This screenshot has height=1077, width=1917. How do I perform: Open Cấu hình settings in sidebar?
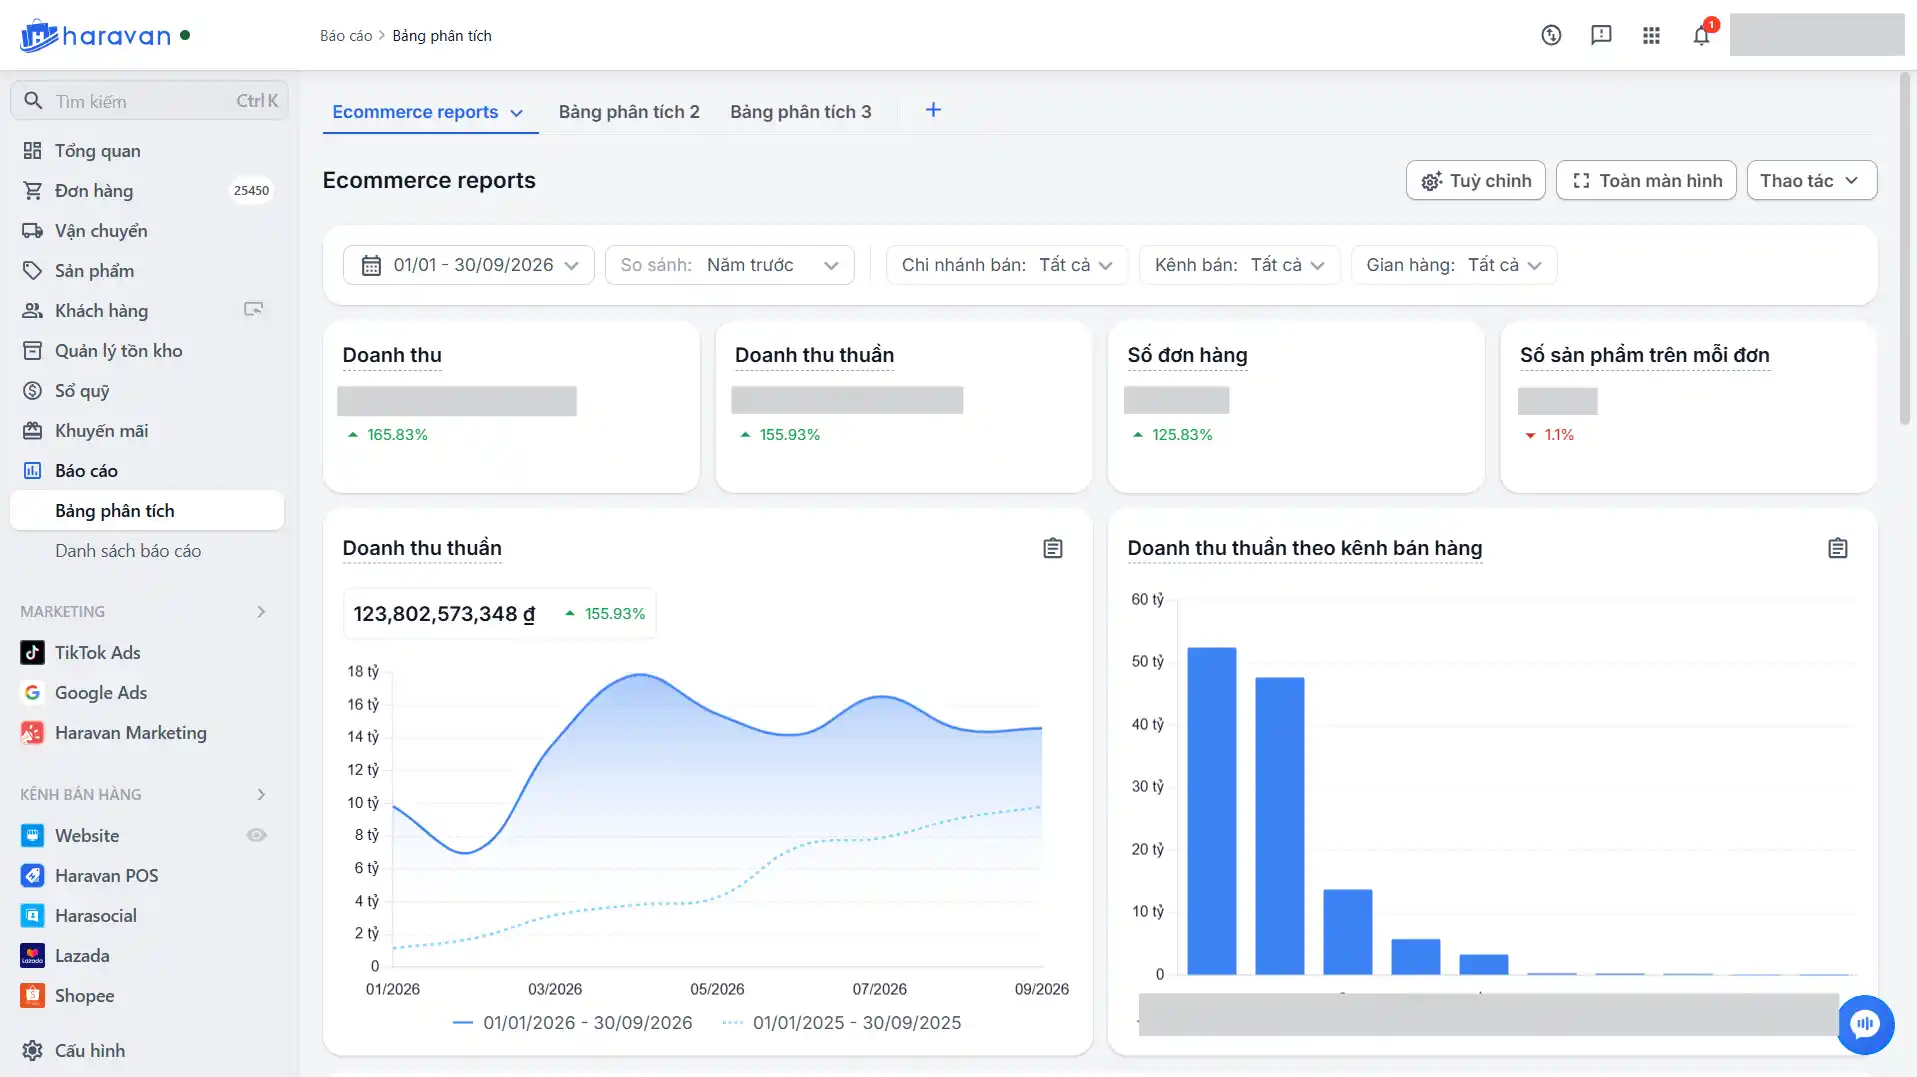[146, 1050]
